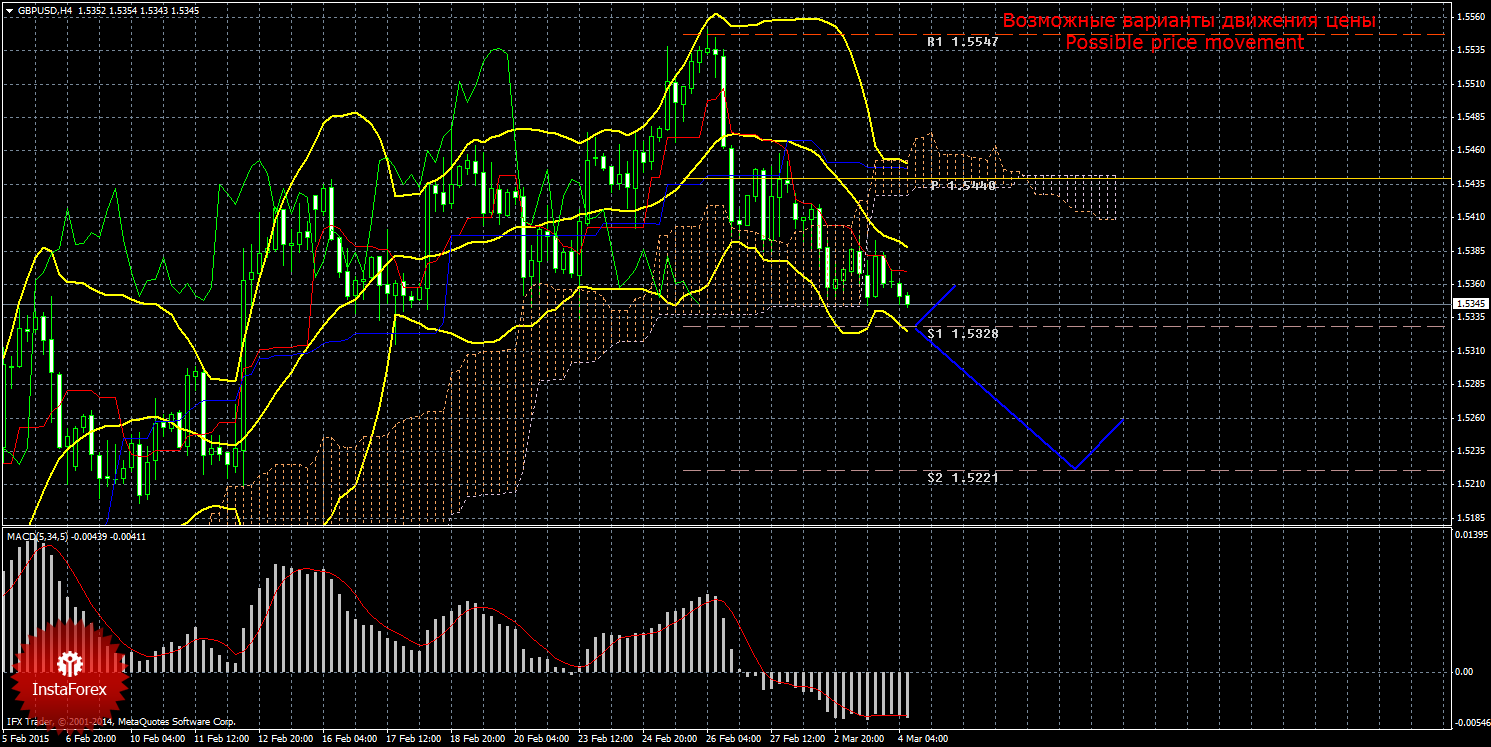Screen dimensions: 1491x747
Task: Click the 4 Mar 04:00 time axis label
Action: click(920, 739)
